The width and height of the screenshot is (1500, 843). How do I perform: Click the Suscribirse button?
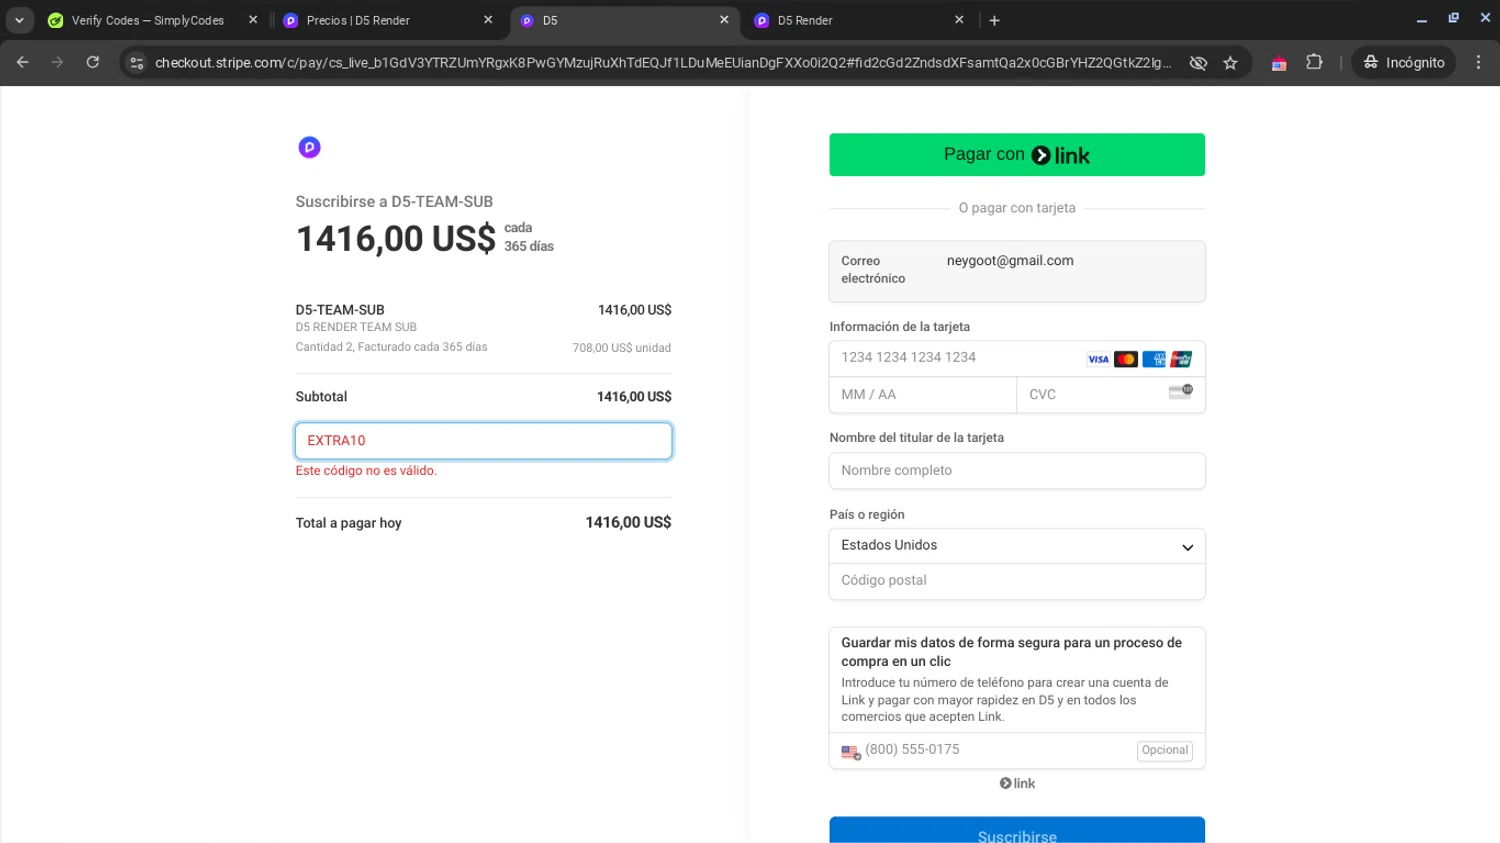(1017, 831)
